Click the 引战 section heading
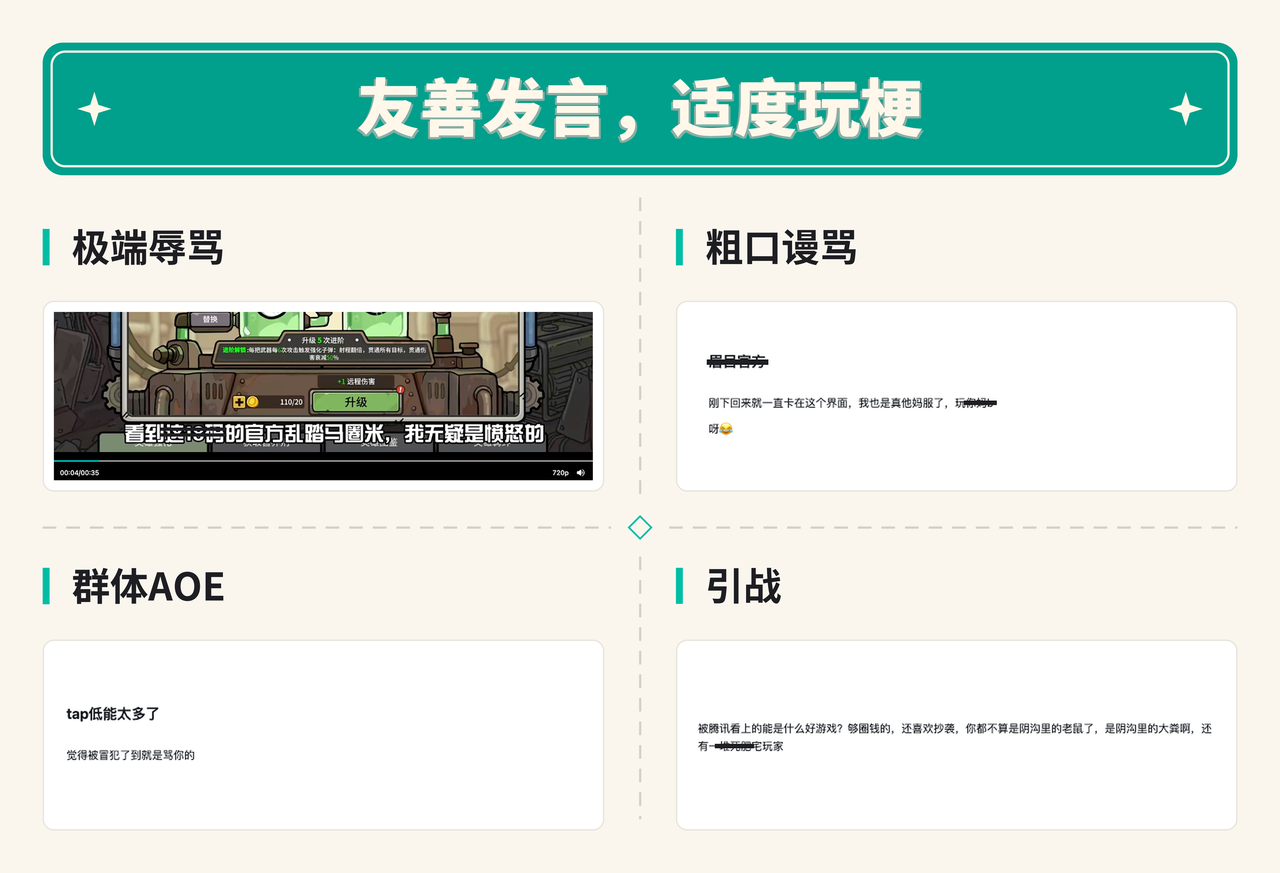The image size is (1280, 873). (x=743, y=587)
